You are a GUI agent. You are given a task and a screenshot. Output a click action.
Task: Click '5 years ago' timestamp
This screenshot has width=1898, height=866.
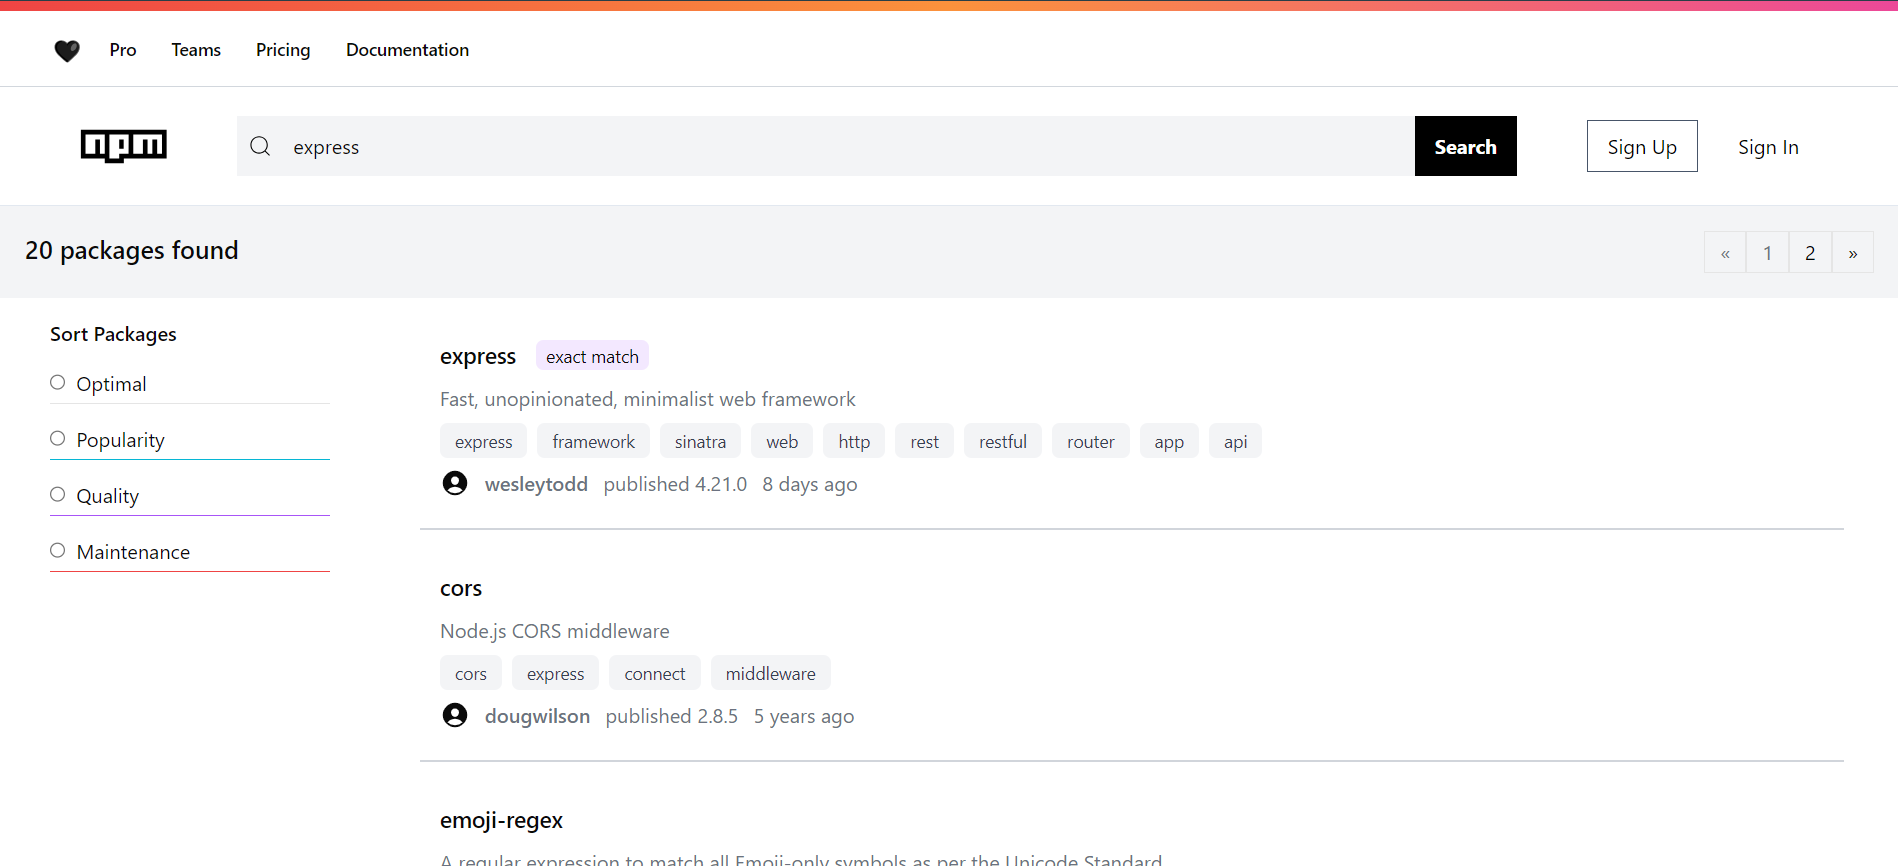pyautogui.click(x=804, y=716)
